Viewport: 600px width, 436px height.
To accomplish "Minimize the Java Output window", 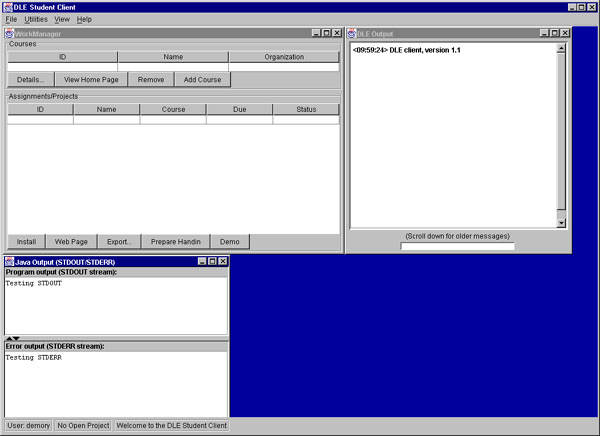I will (202, 261).
